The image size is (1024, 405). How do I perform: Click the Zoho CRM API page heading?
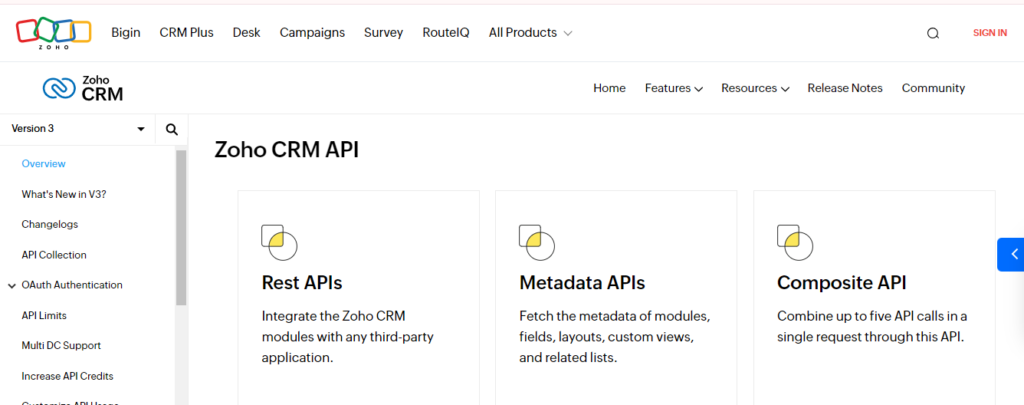click(x=287, y=150)
